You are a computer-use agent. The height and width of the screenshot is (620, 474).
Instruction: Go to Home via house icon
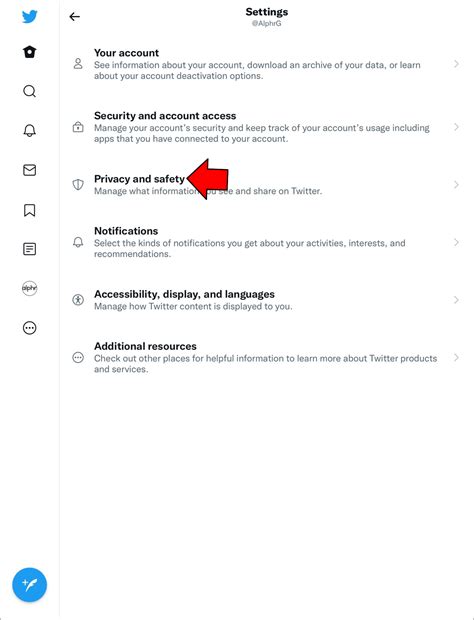point(30,52)
